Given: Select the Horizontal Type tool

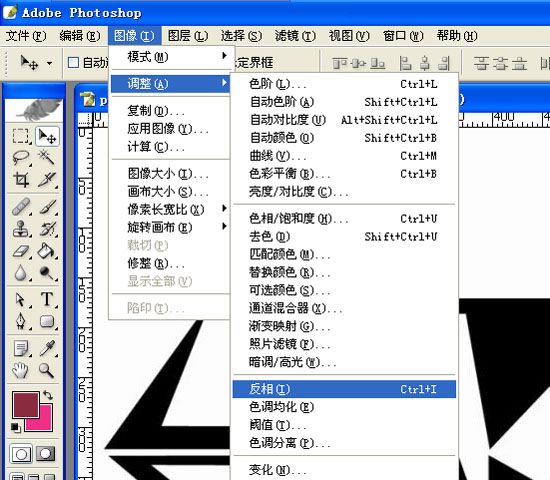Looking at the screenshot, I should click(x=47, y=299).
